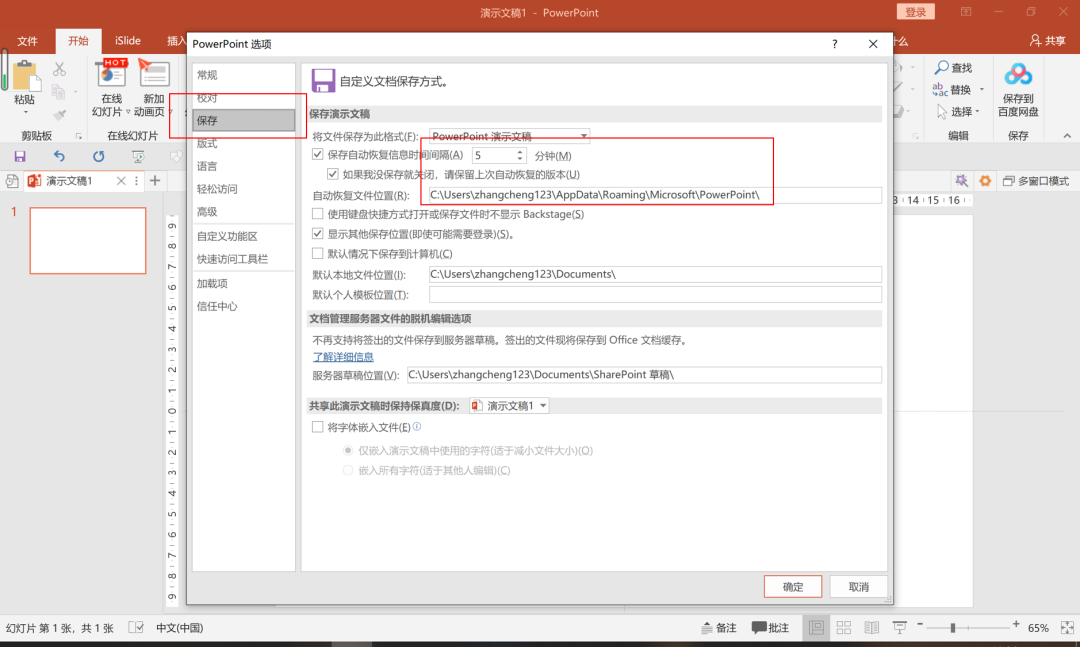Screen dimensions: 1080x647
Task: Click the new animation page icon
Action: coord(154,74)
